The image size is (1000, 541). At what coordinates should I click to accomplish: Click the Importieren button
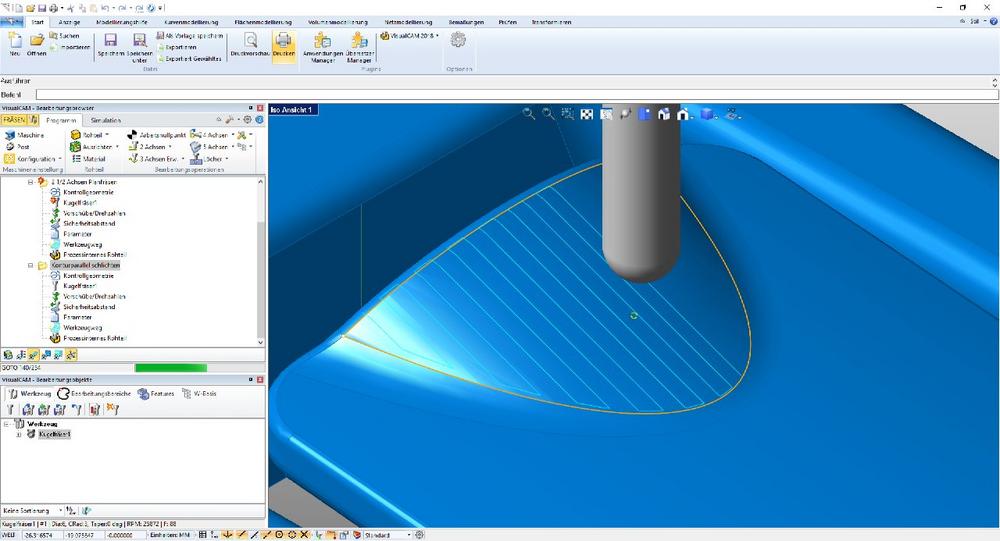[74, 47]
